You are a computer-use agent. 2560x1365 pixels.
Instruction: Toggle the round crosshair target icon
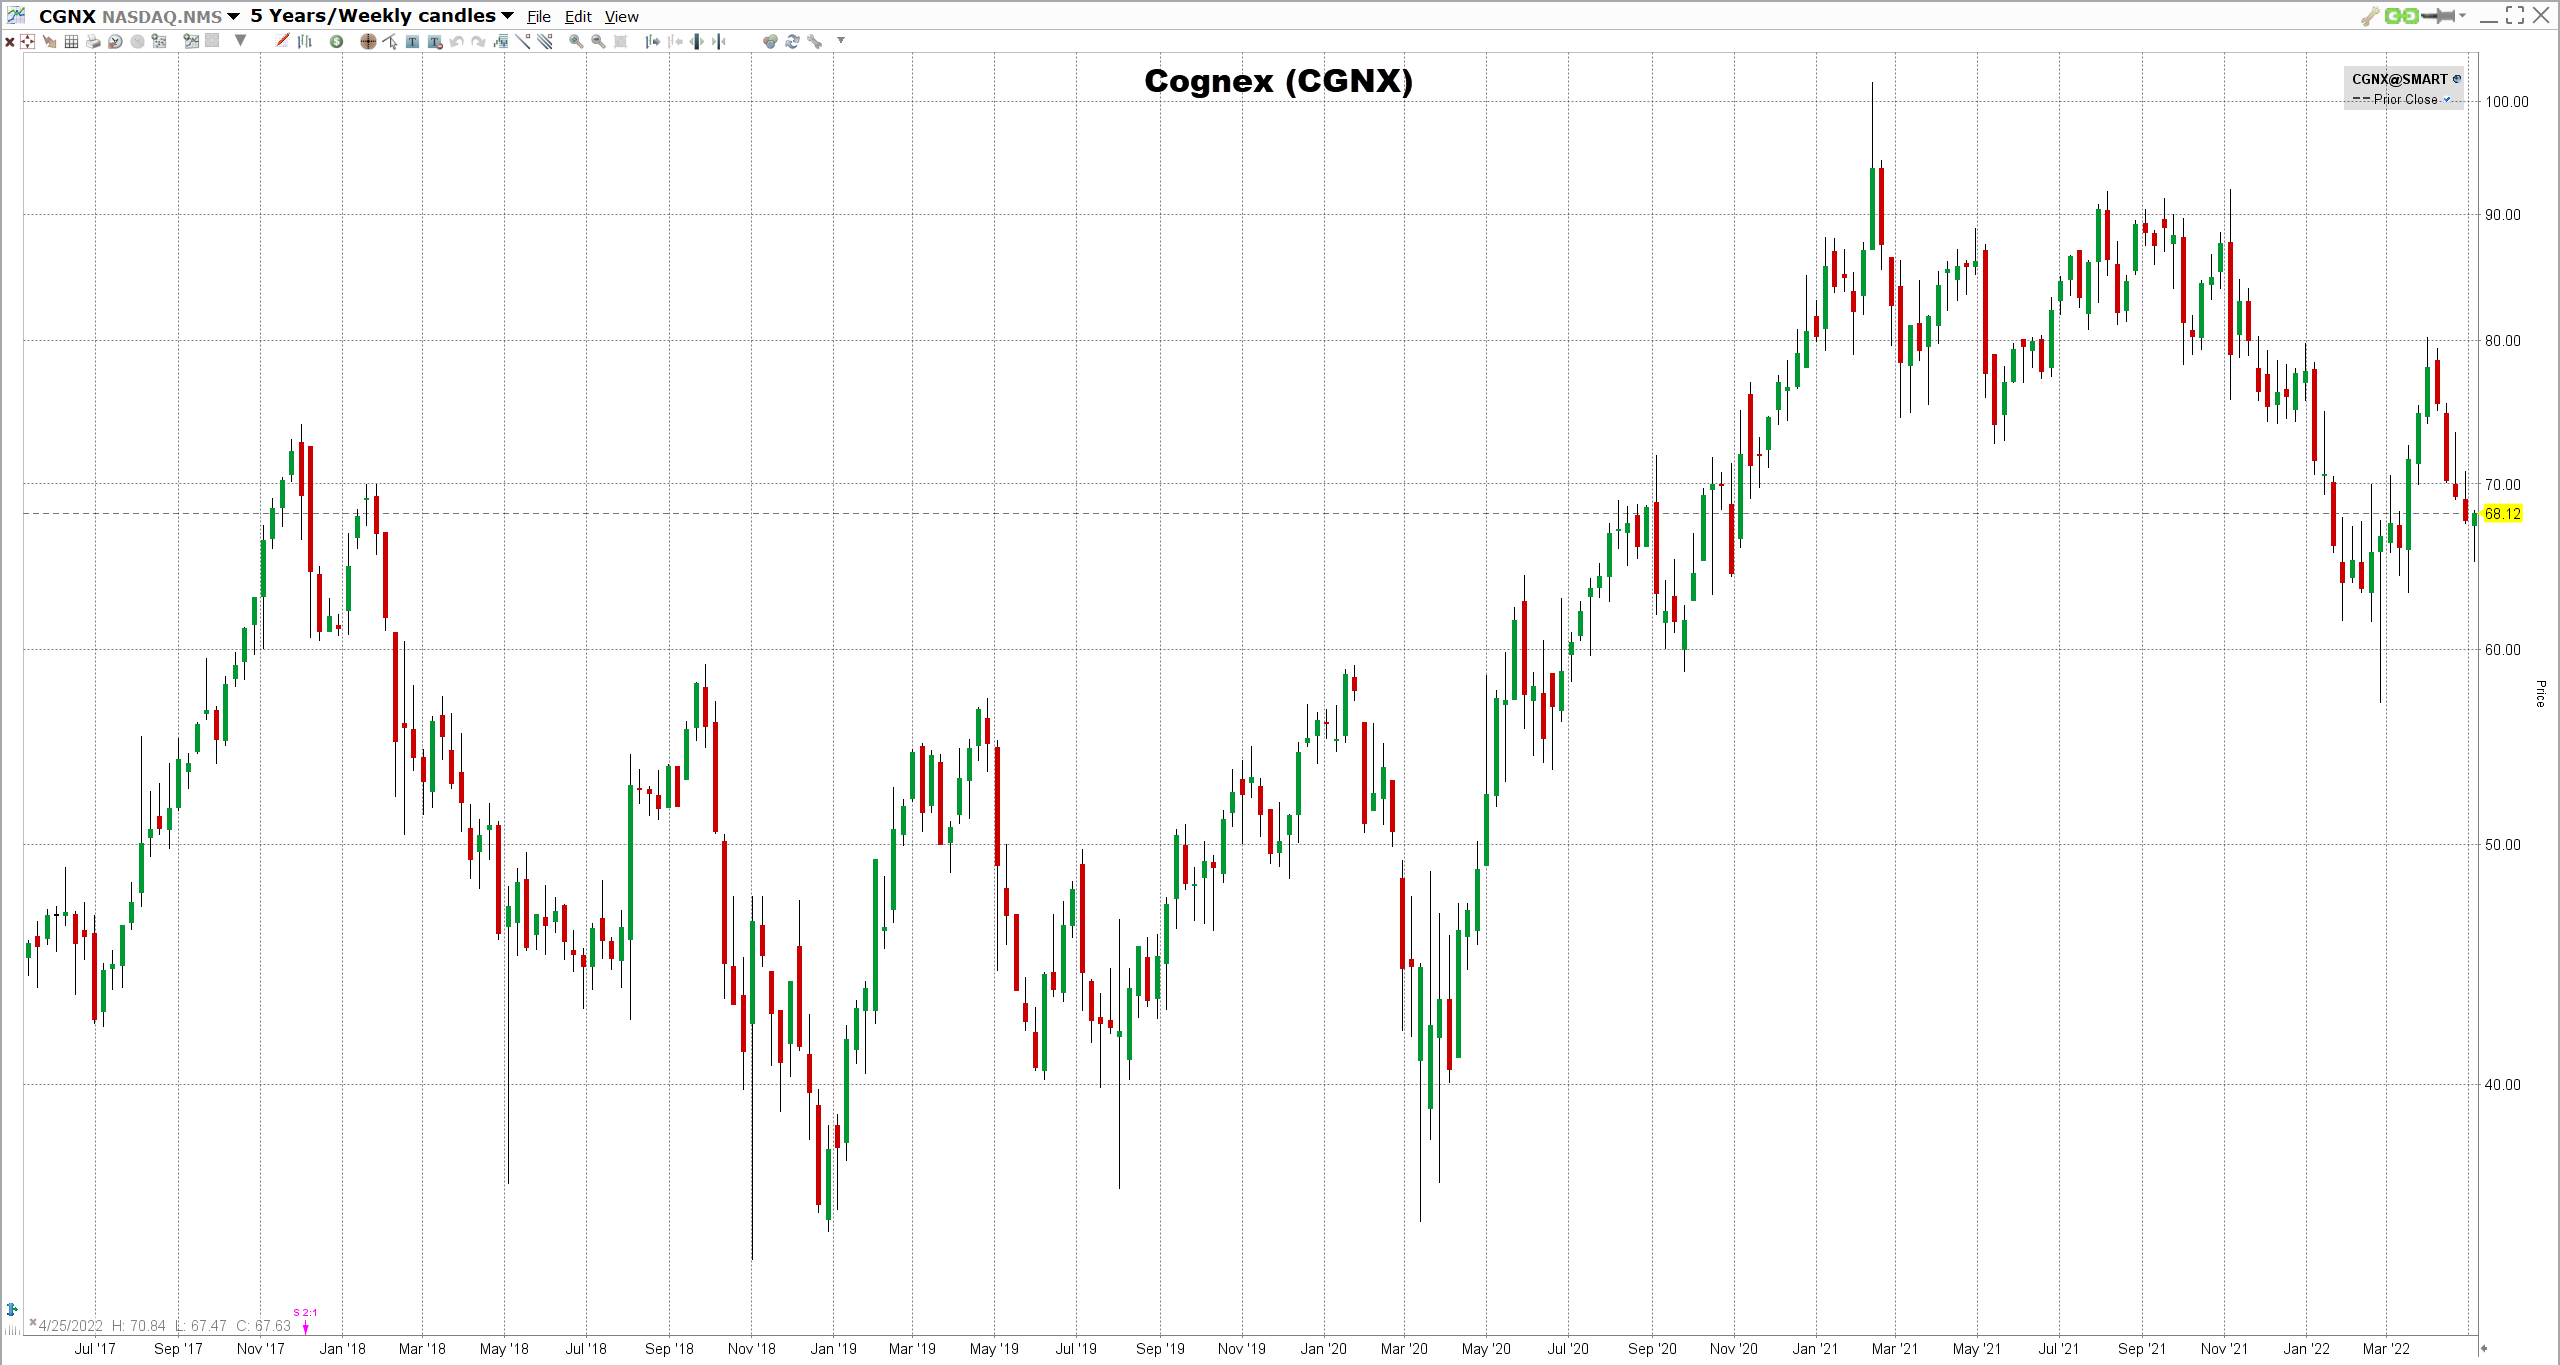click(x=368, y=41)
